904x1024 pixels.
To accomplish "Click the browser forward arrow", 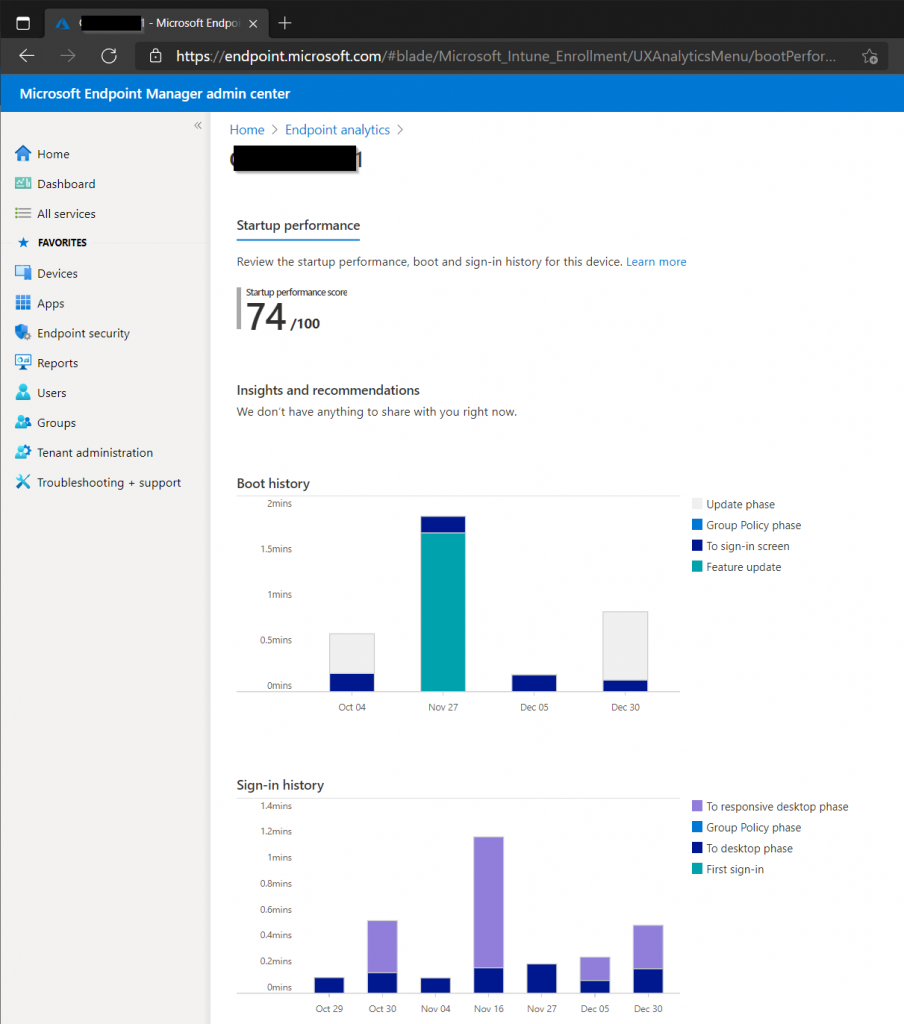I will (x=68, y=56).
